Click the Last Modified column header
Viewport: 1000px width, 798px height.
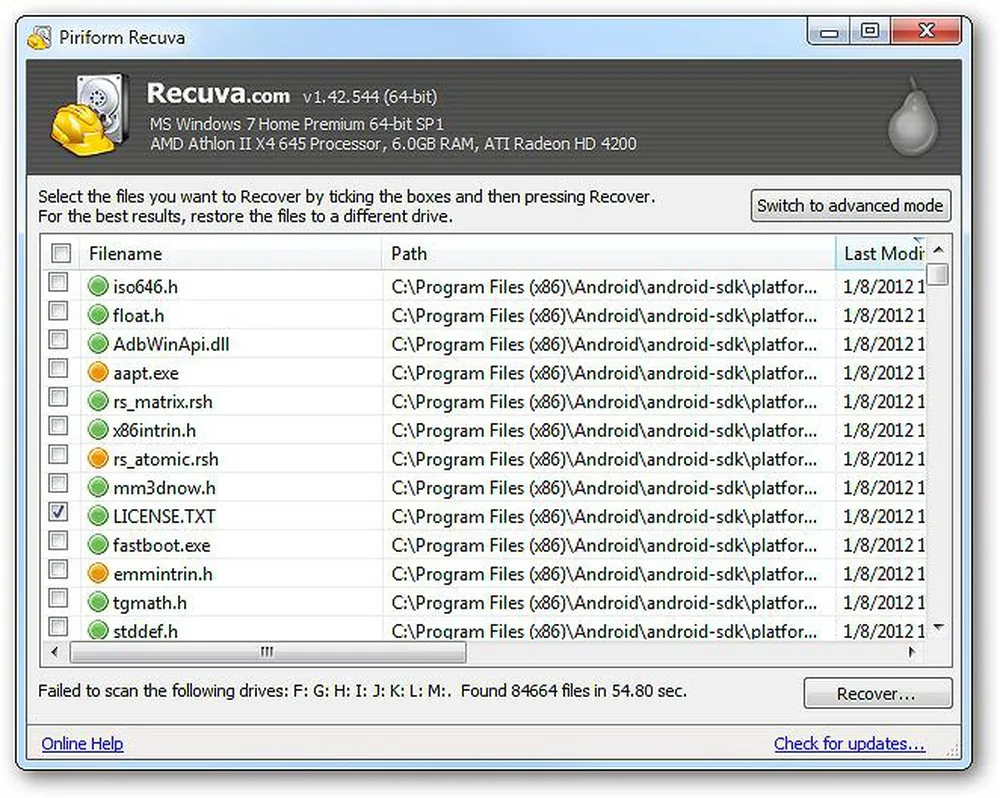coord(880,254)
